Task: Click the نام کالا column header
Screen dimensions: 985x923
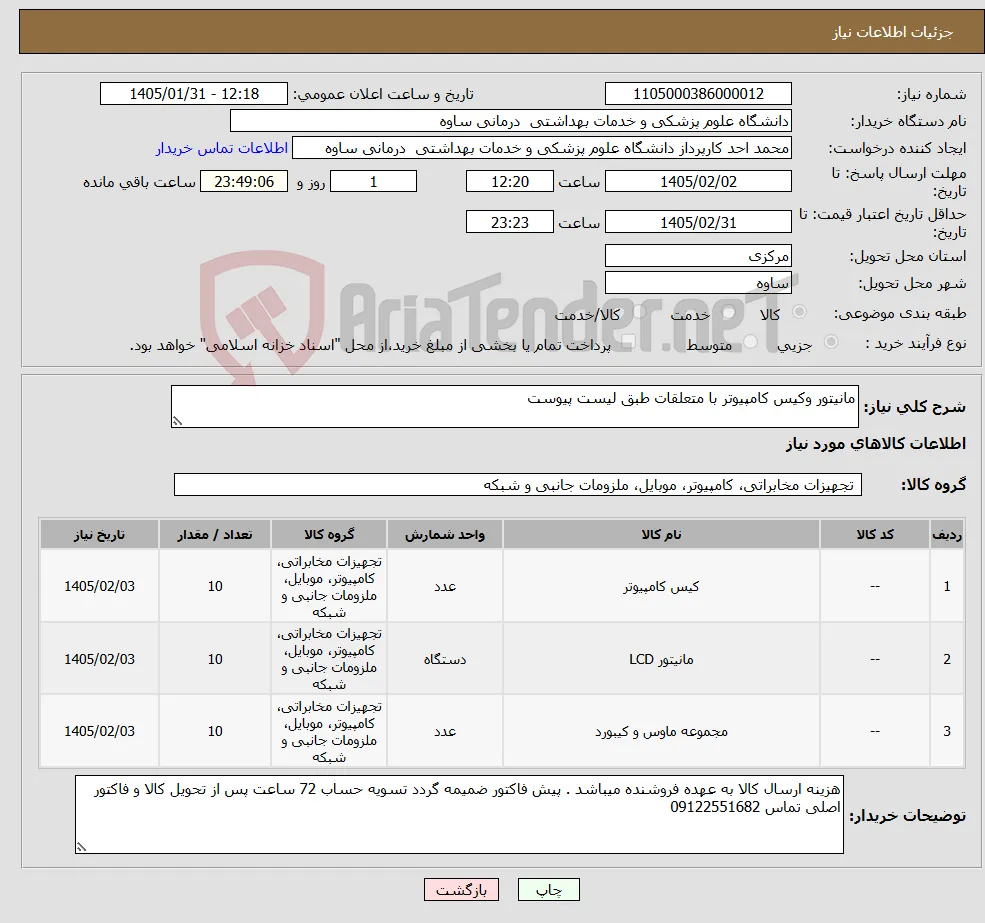Action: (661, 535)
